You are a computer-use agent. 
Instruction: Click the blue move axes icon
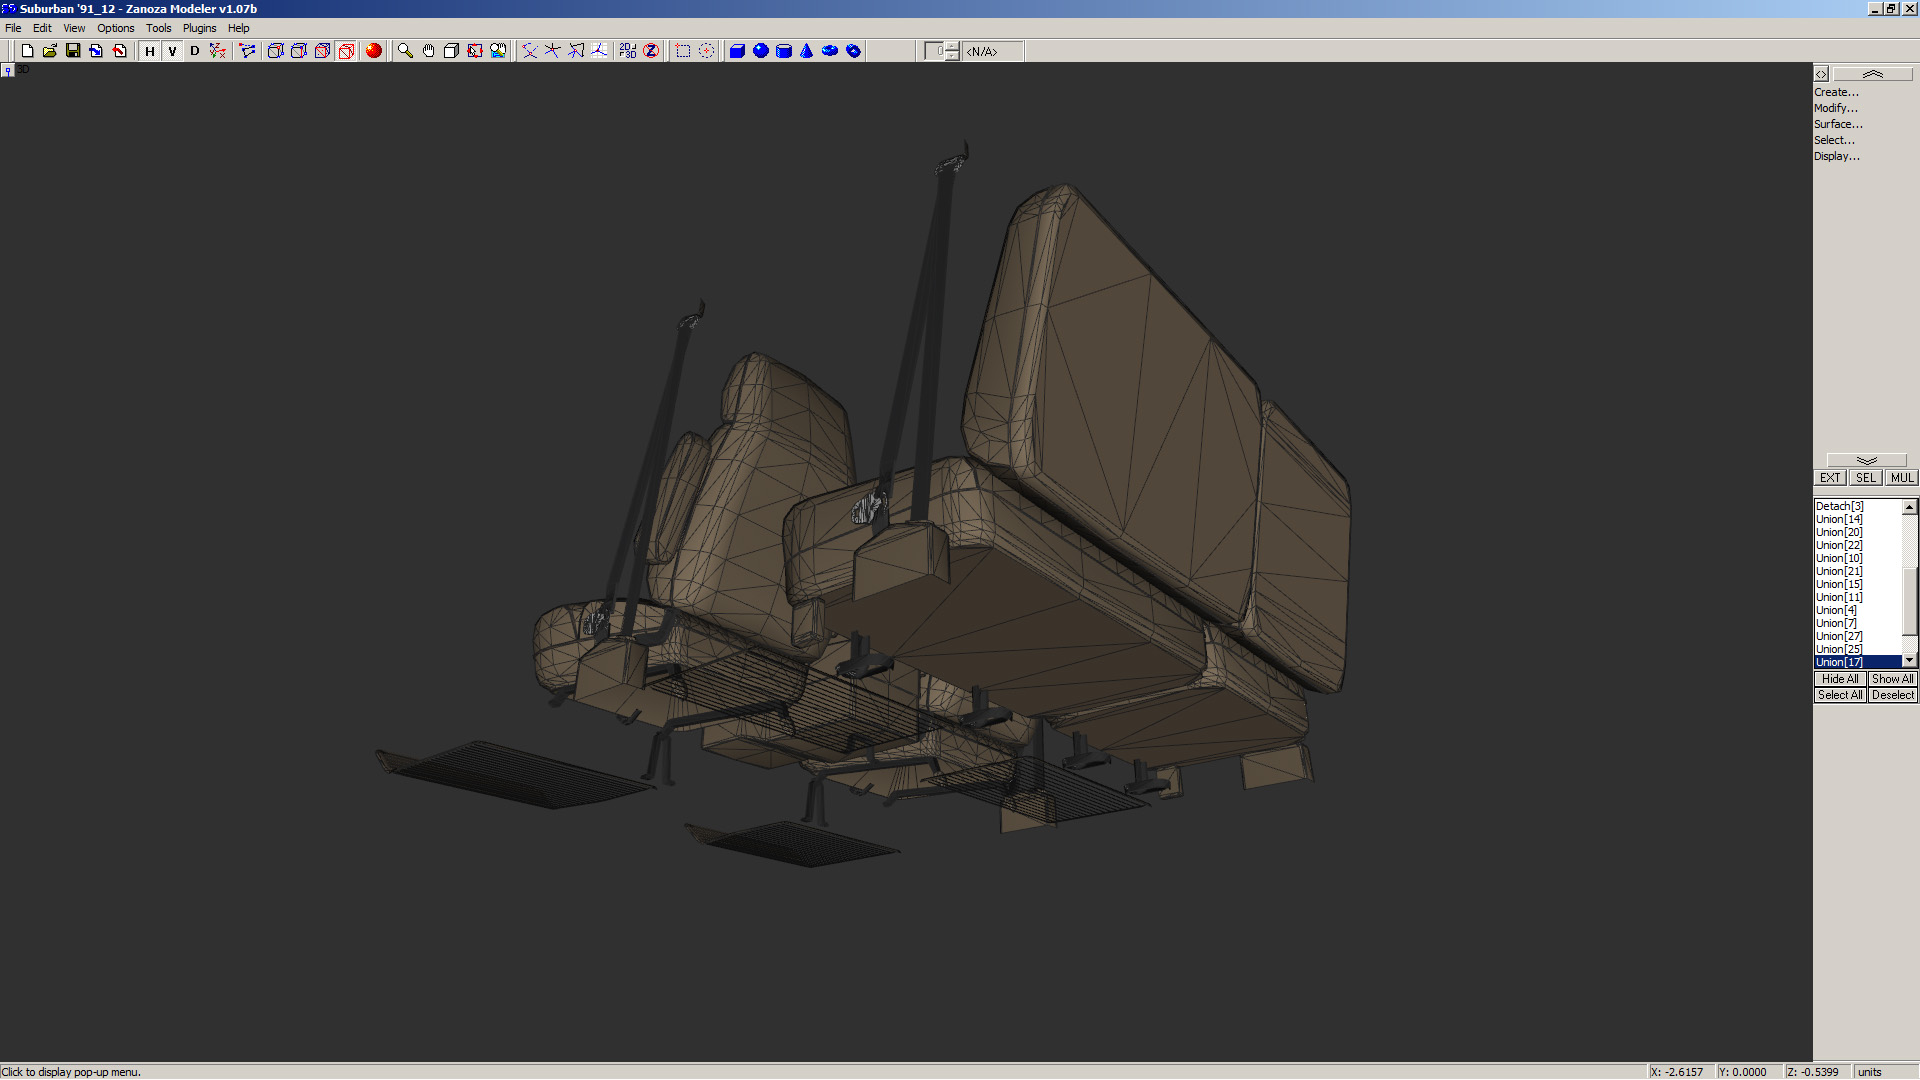tap(552, 51)
